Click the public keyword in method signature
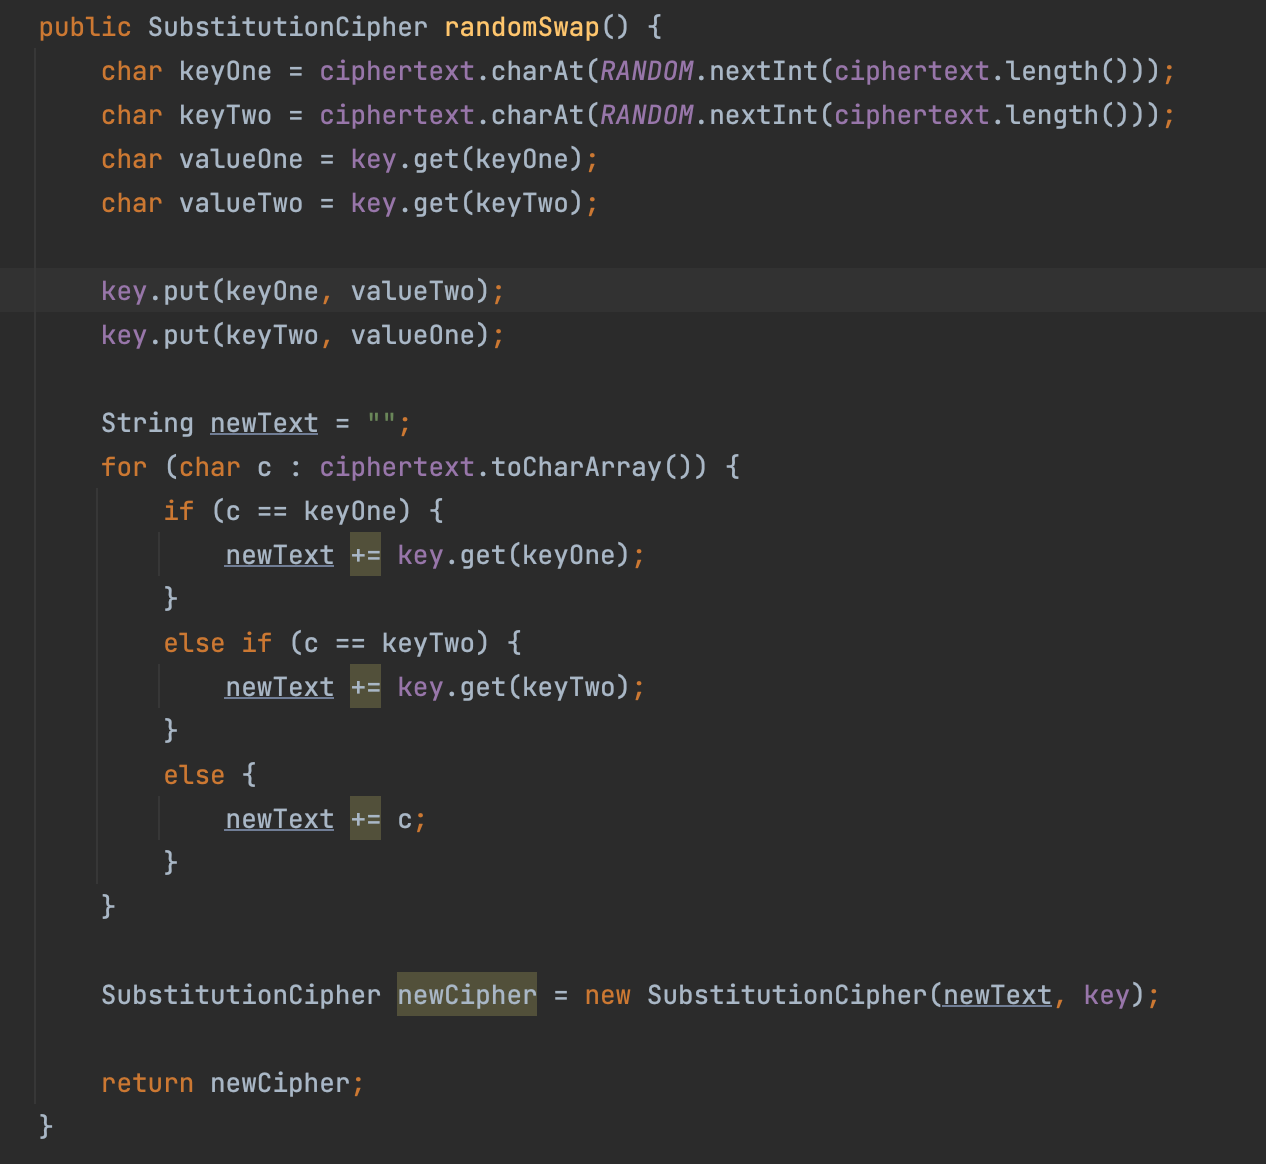The image size is (1266, 1164). tap(85, 27)
